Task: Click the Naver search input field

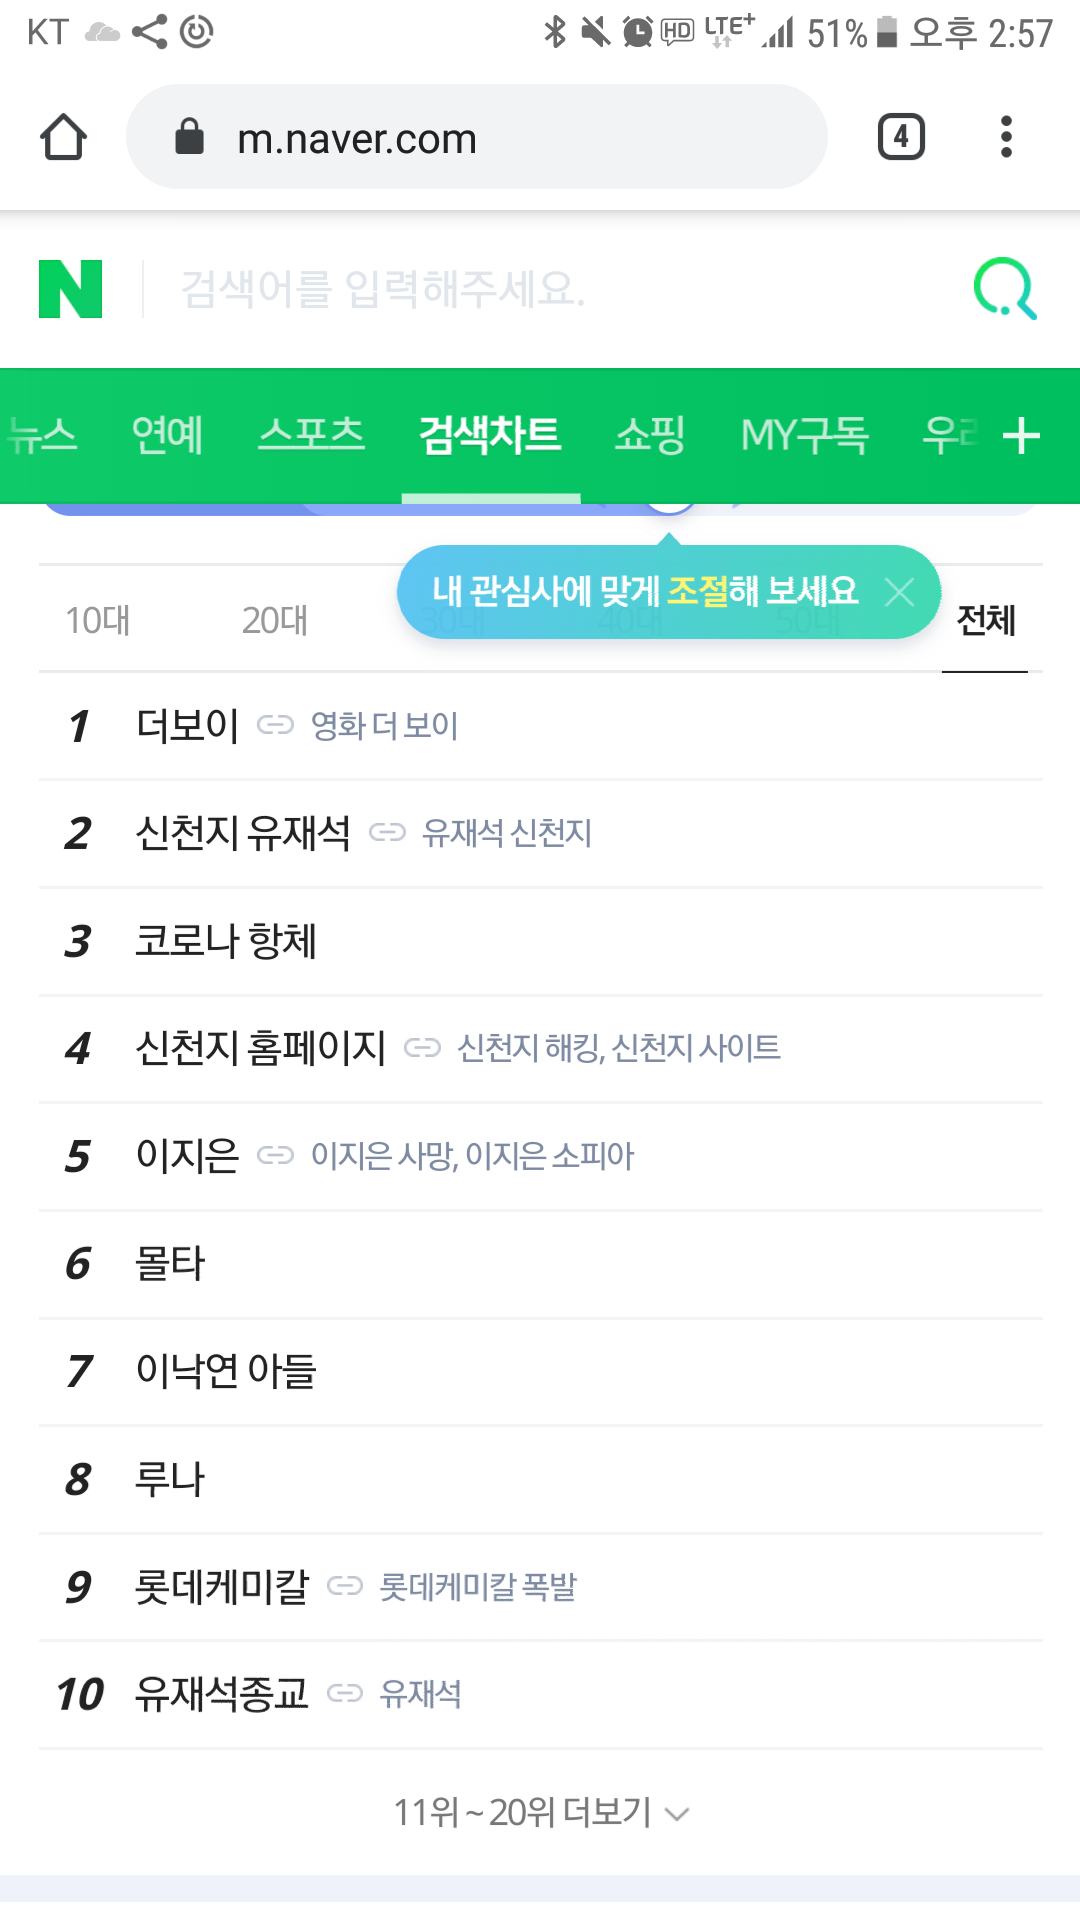Action: click(x=540, y=290)
